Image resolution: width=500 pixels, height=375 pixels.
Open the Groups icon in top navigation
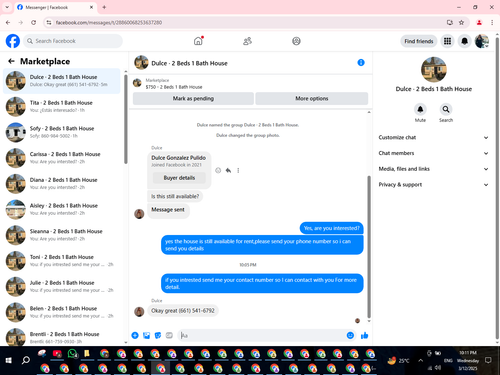click(x=296, y=41)
